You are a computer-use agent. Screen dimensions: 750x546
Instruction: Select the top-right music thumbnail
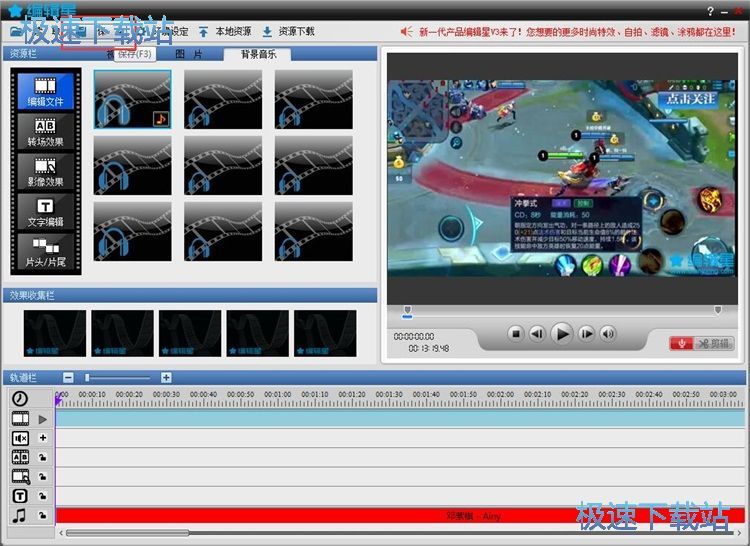pyautogui.click(x=314, y=99)
